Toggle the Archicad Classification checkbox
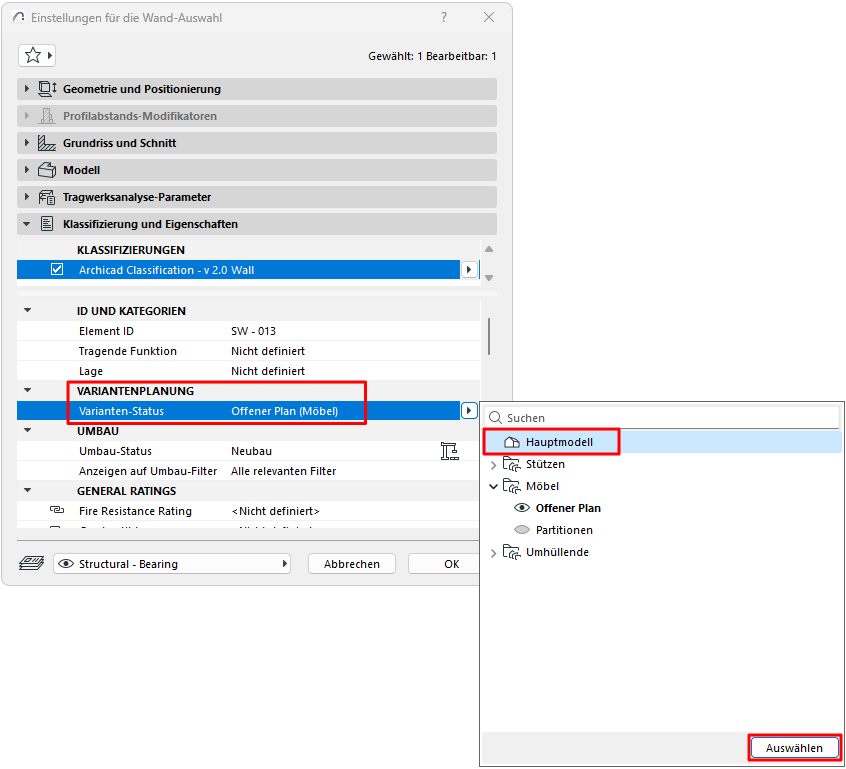The image size is (846, 769). [57, 269]
